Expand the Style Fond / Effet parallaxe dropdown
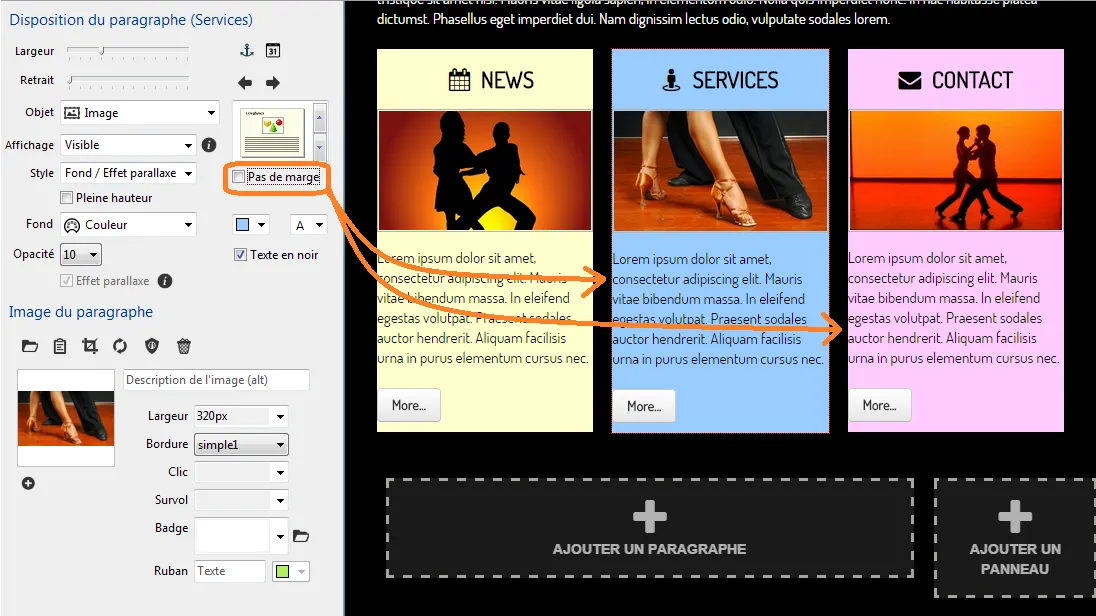 128,173
